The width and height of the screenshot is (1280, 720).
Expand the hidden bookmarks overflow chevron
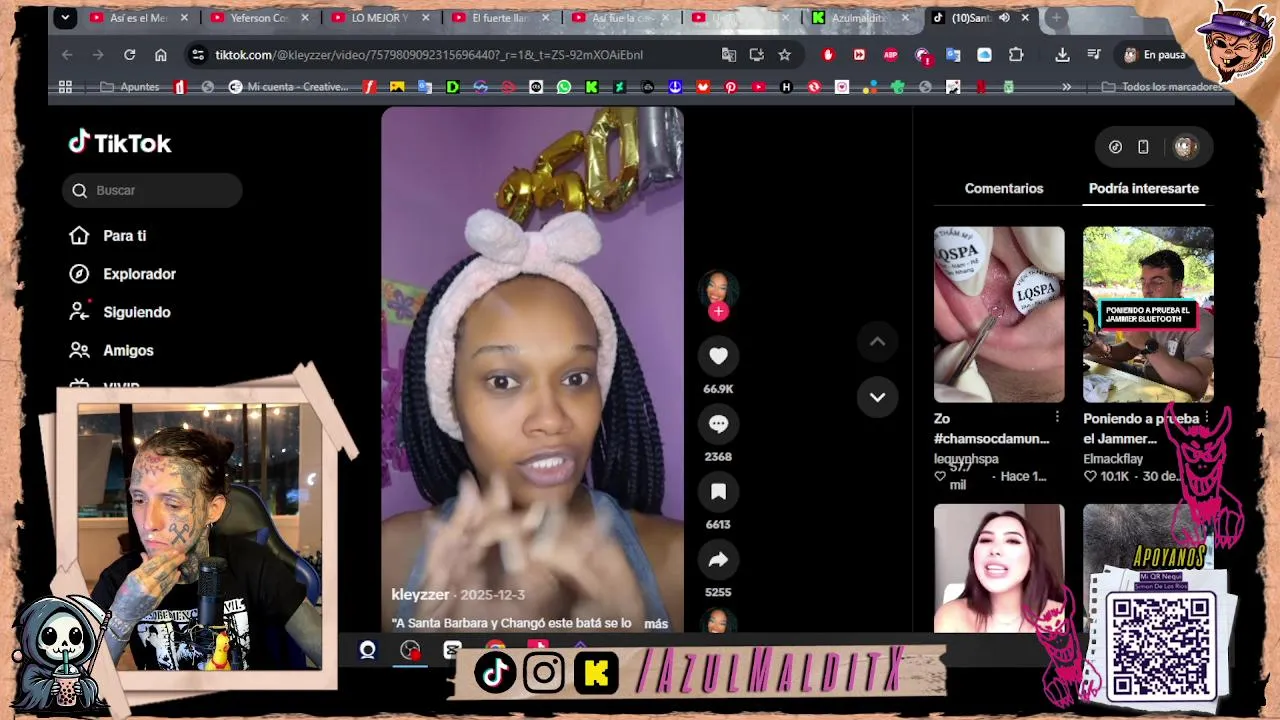tap(1066, 87)
